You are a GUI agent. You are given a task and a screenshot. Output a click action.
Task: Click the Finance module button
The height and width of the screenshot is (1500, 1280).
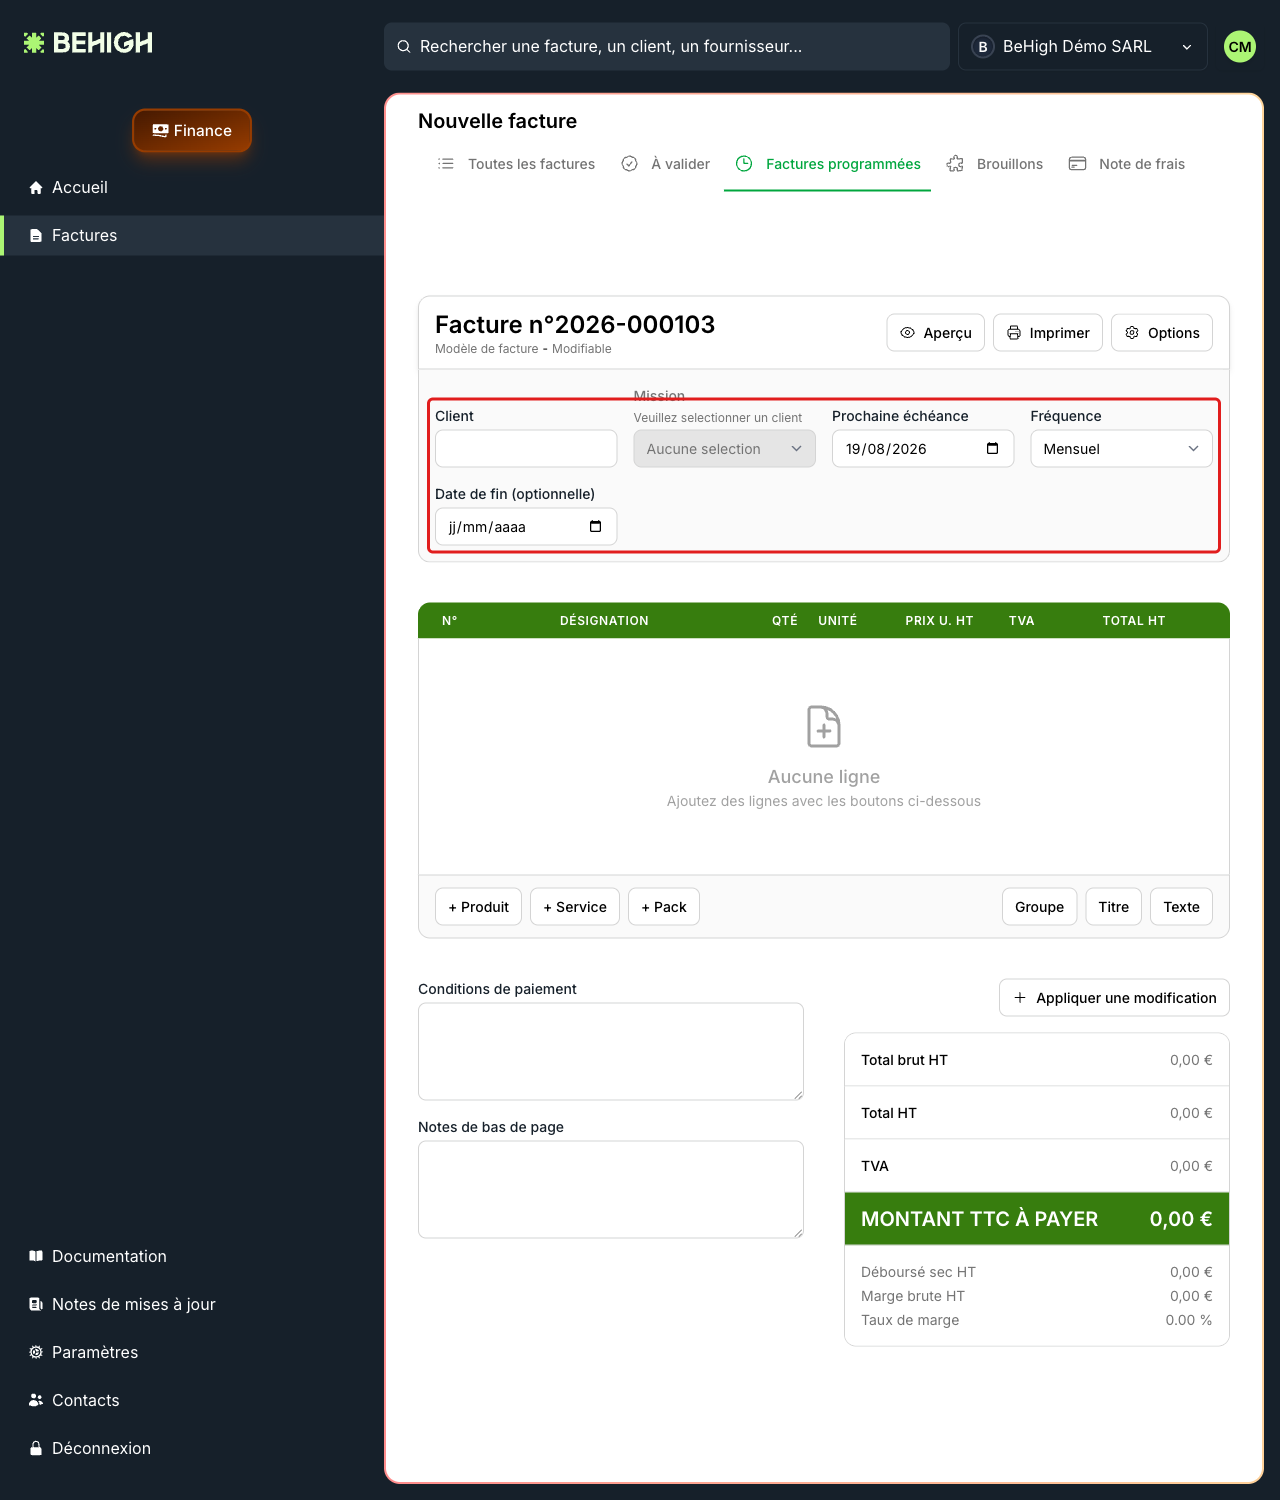pos(192,131)
